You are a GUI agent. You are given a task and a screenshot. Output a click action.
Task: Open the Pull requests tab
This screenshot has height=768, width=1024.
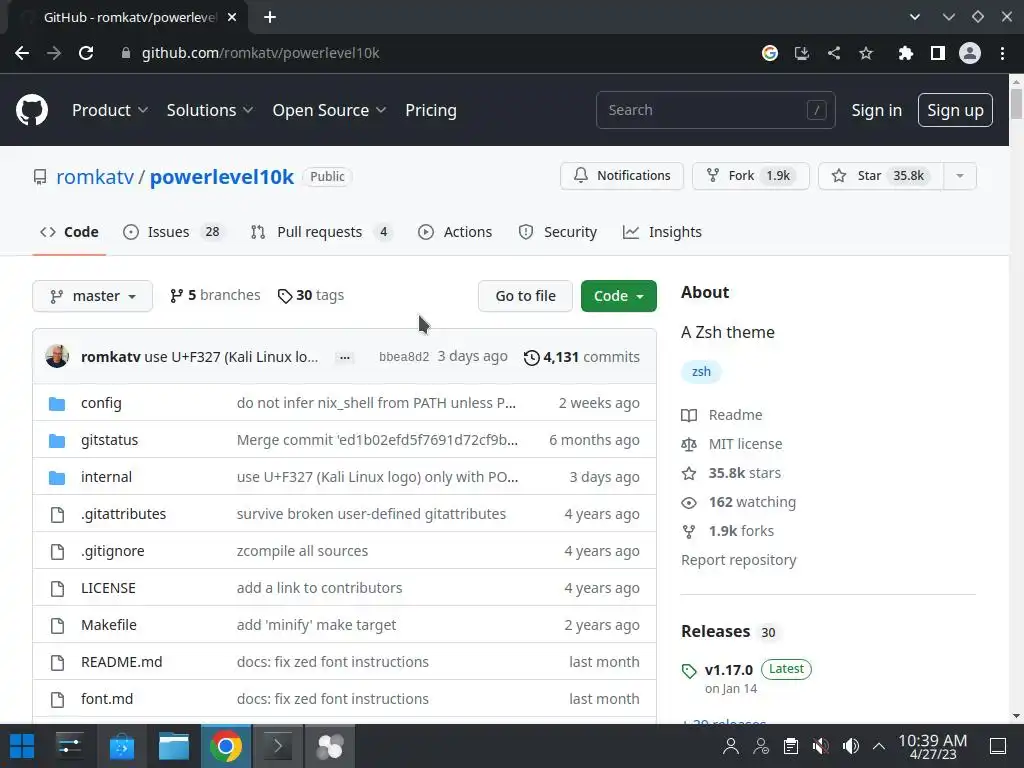point(322,232)
